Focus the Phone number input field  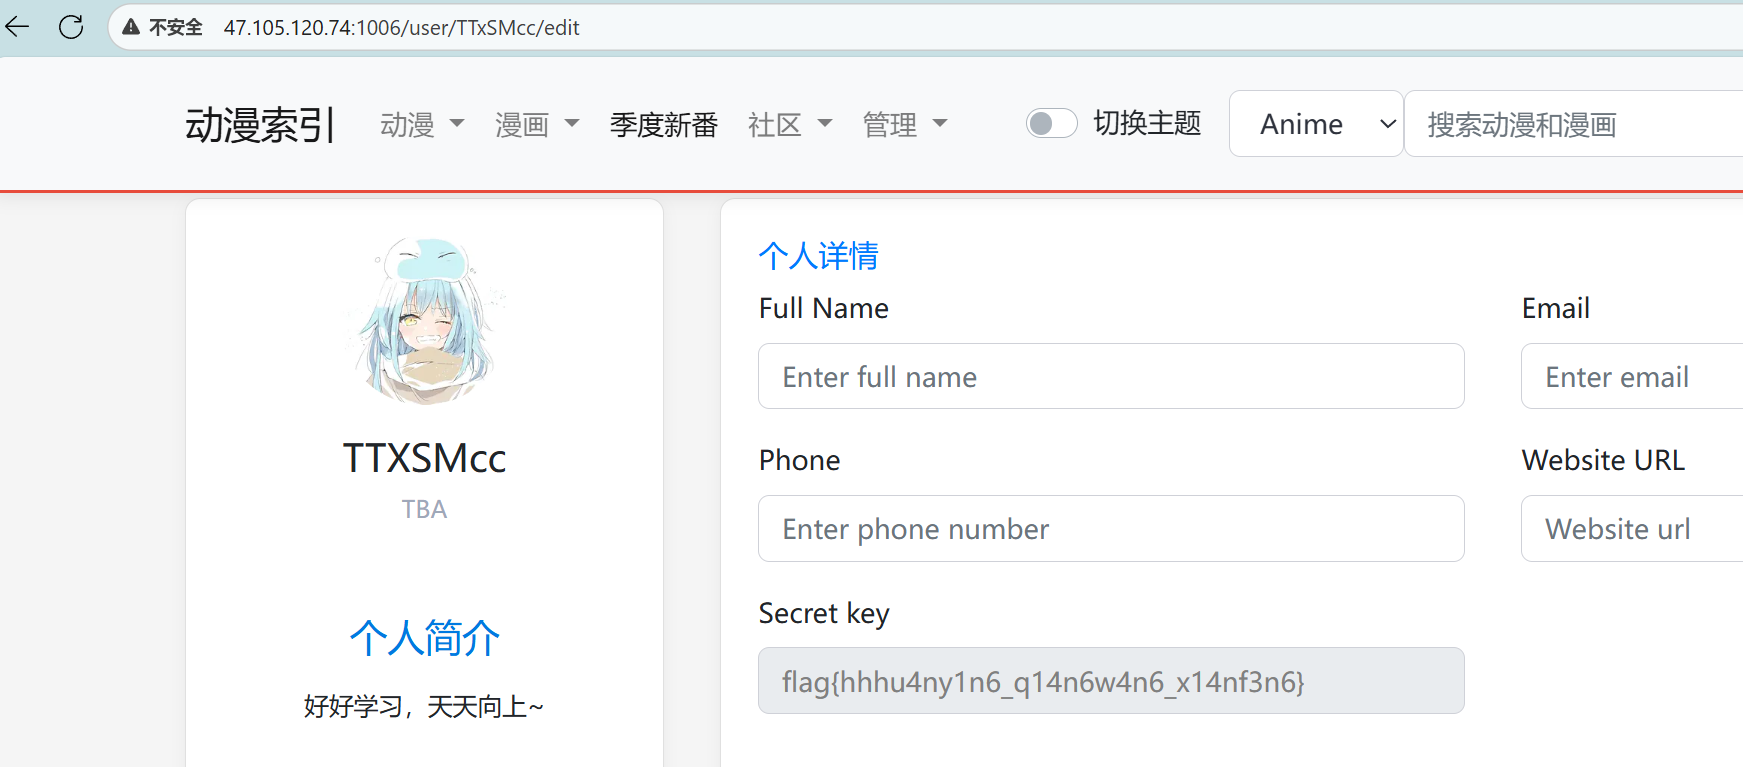(x=1111, y=528)
